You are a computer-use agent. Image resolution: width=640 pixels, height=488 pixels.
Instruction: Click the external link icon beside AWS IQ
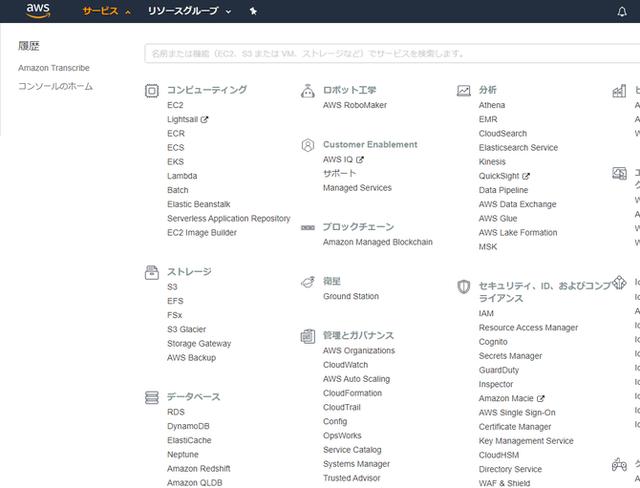pos(360,160)
